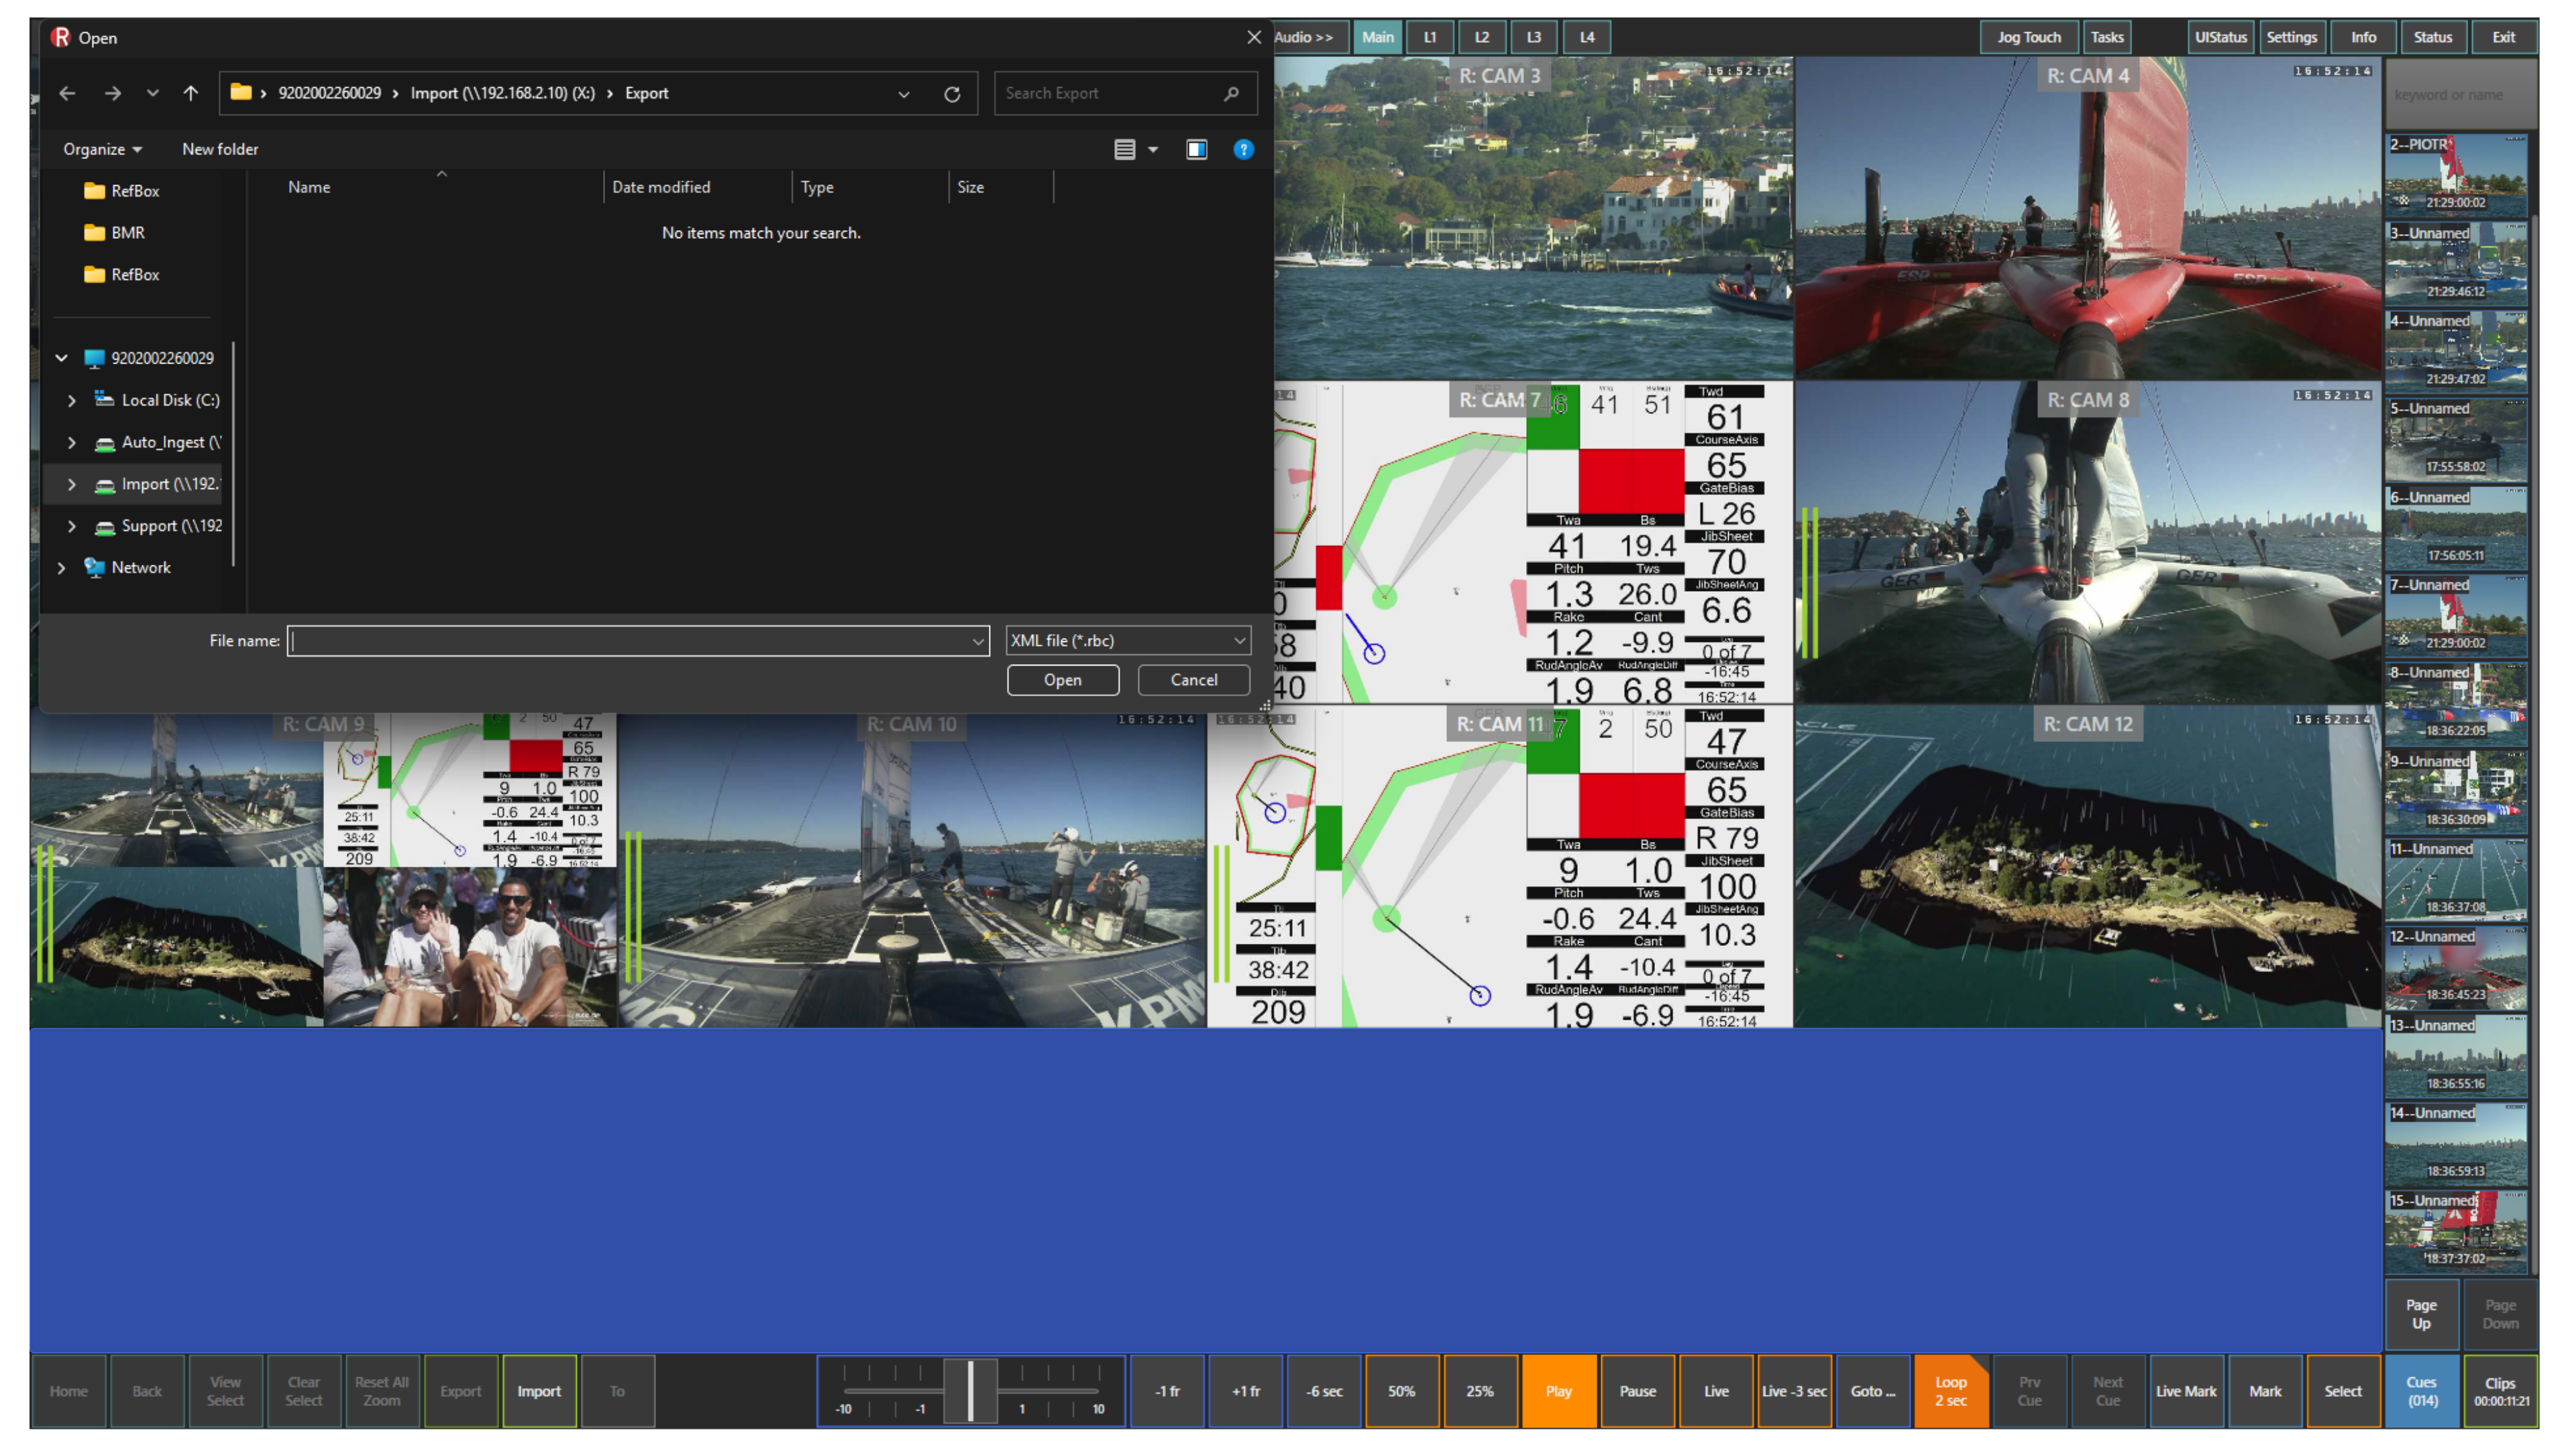Change the file view layout icon

[x=1125, y=149]
